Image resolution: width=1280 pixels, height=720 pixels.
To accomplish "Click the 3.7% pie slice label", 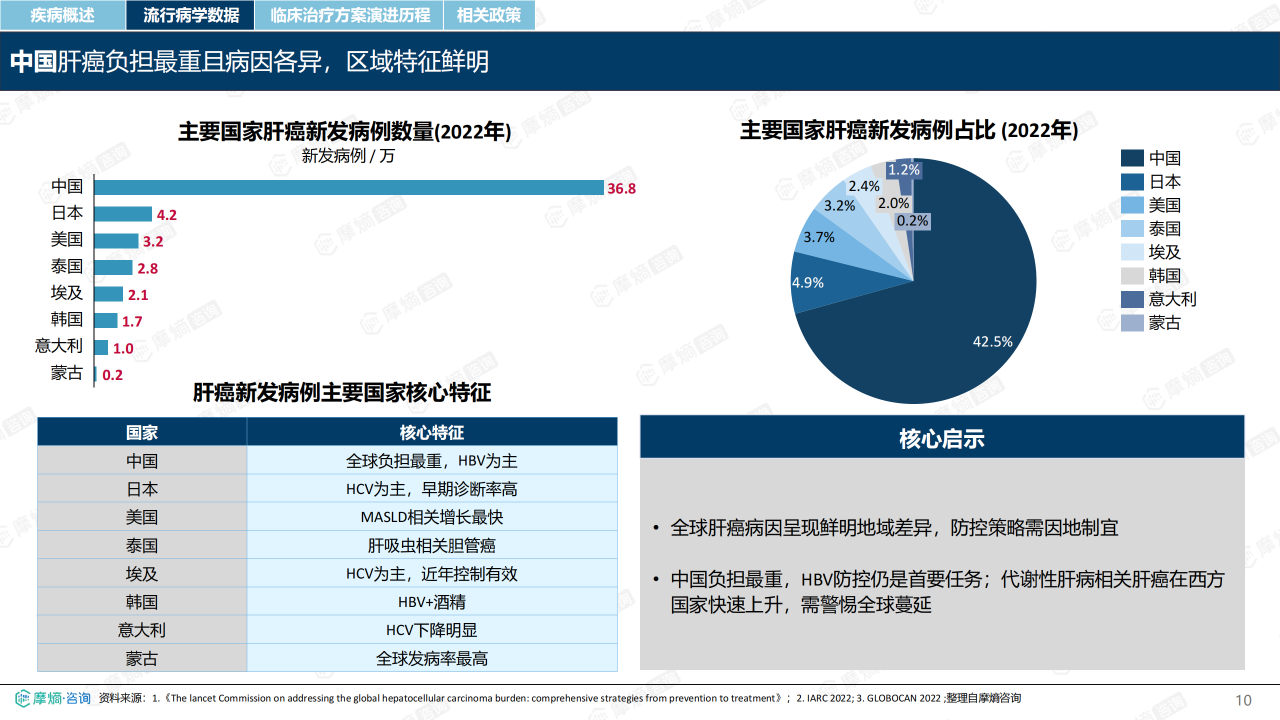I will click(819, 238).
